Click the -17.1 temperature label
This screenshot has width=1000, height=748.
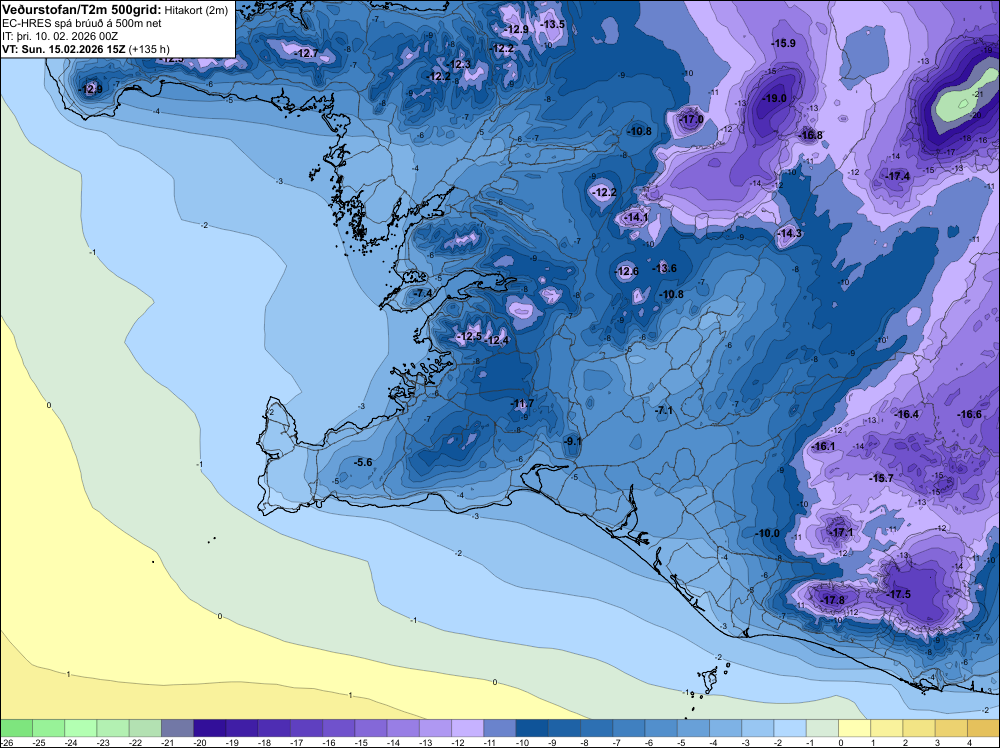tap(842, 532)
